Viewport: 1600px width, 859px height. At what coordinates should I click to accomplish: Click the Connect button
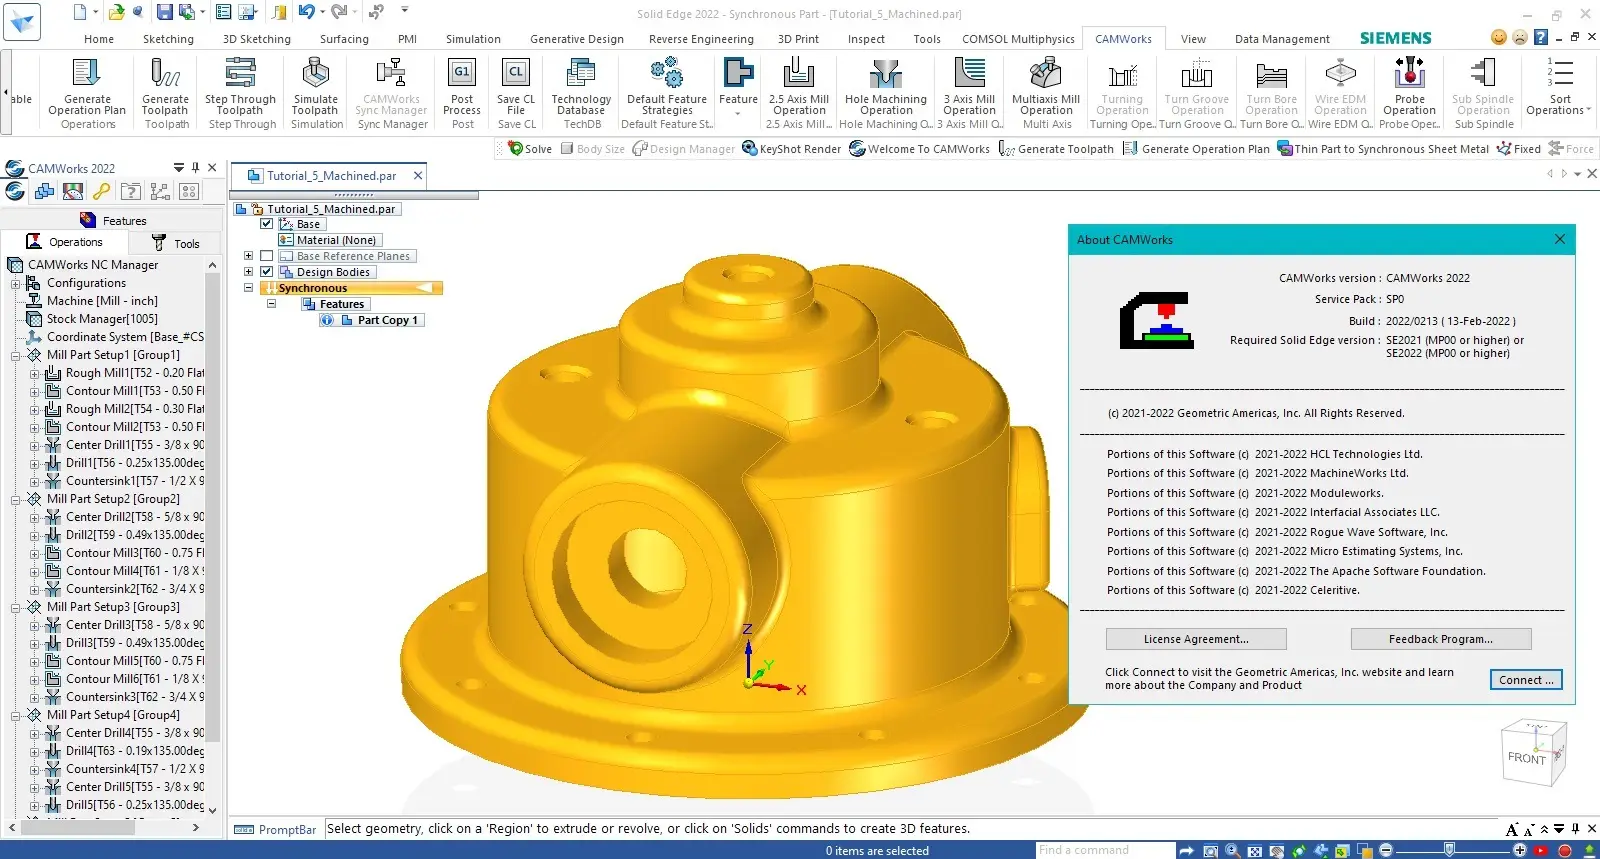[x=1526, y=680]
